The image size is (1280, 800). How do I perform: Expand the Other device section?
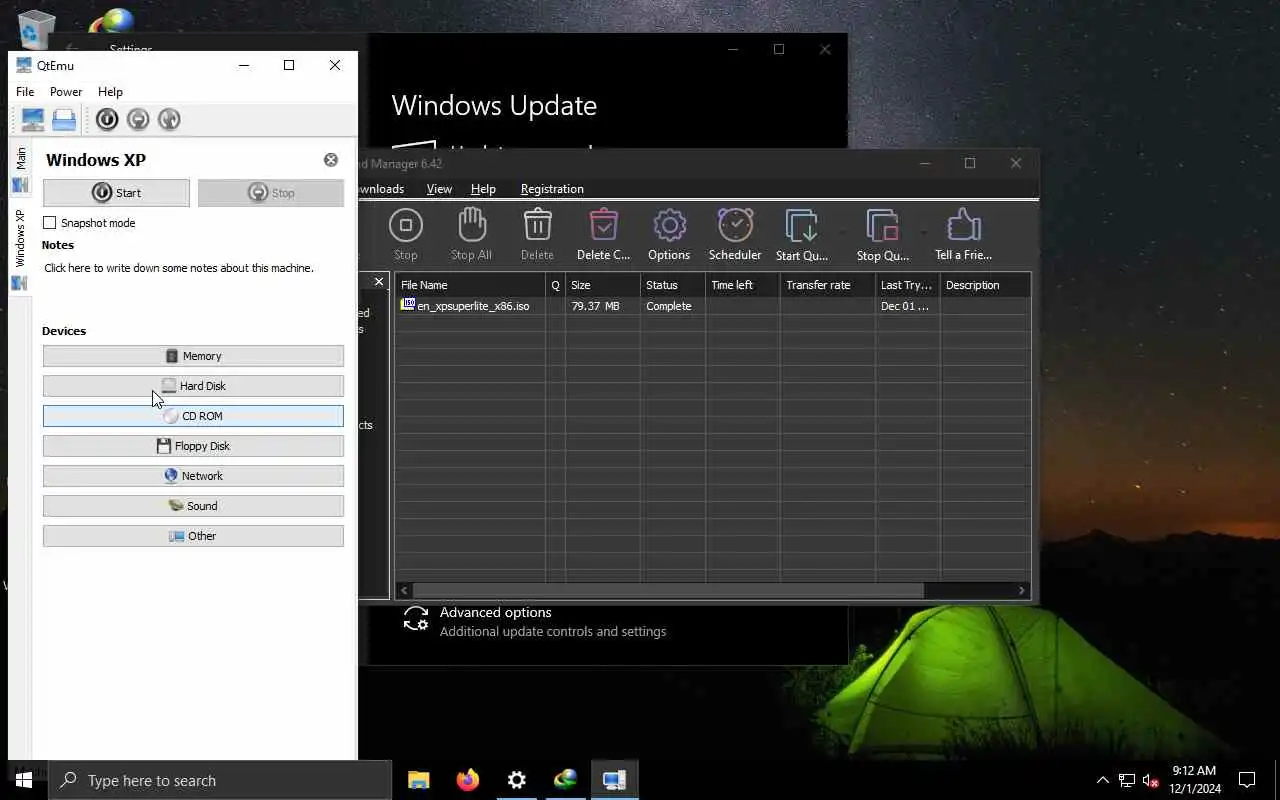193,536
